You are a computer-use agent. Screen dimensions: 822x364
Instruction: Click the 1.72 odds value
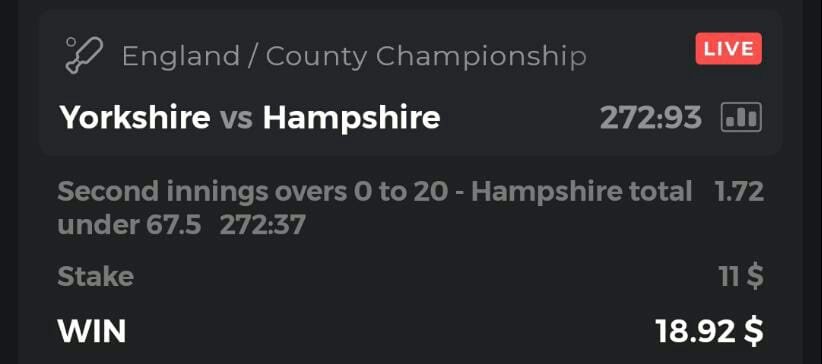pyautogui.click(x=739, y=192)
